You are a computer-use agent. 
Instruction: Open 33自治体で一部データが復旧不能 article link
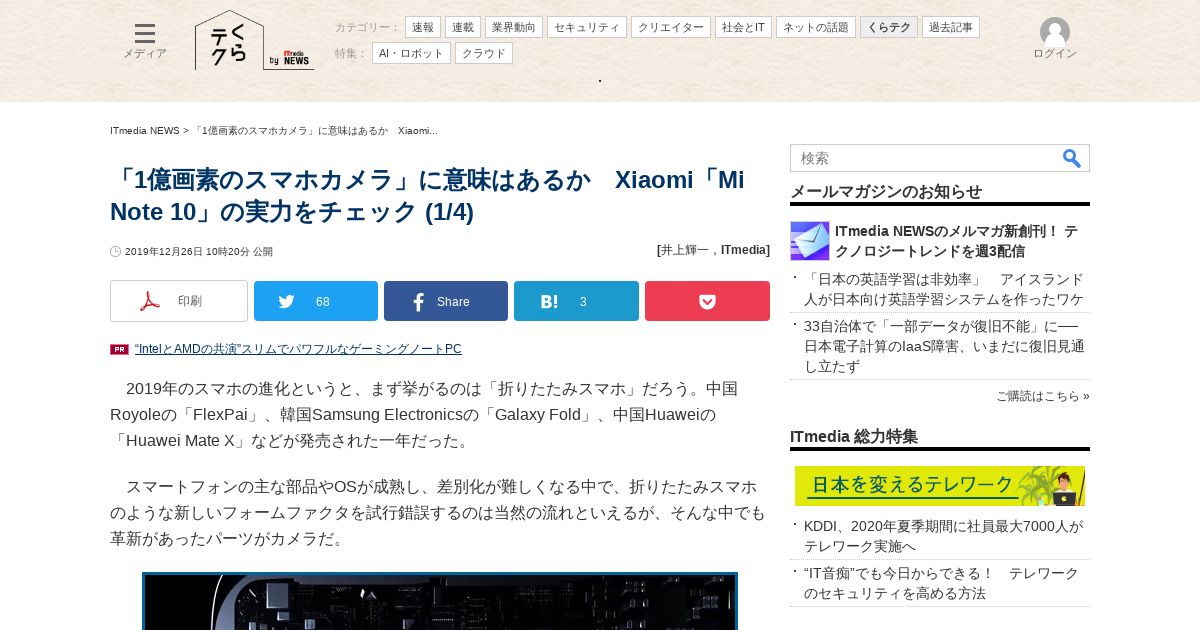(944, 346)
